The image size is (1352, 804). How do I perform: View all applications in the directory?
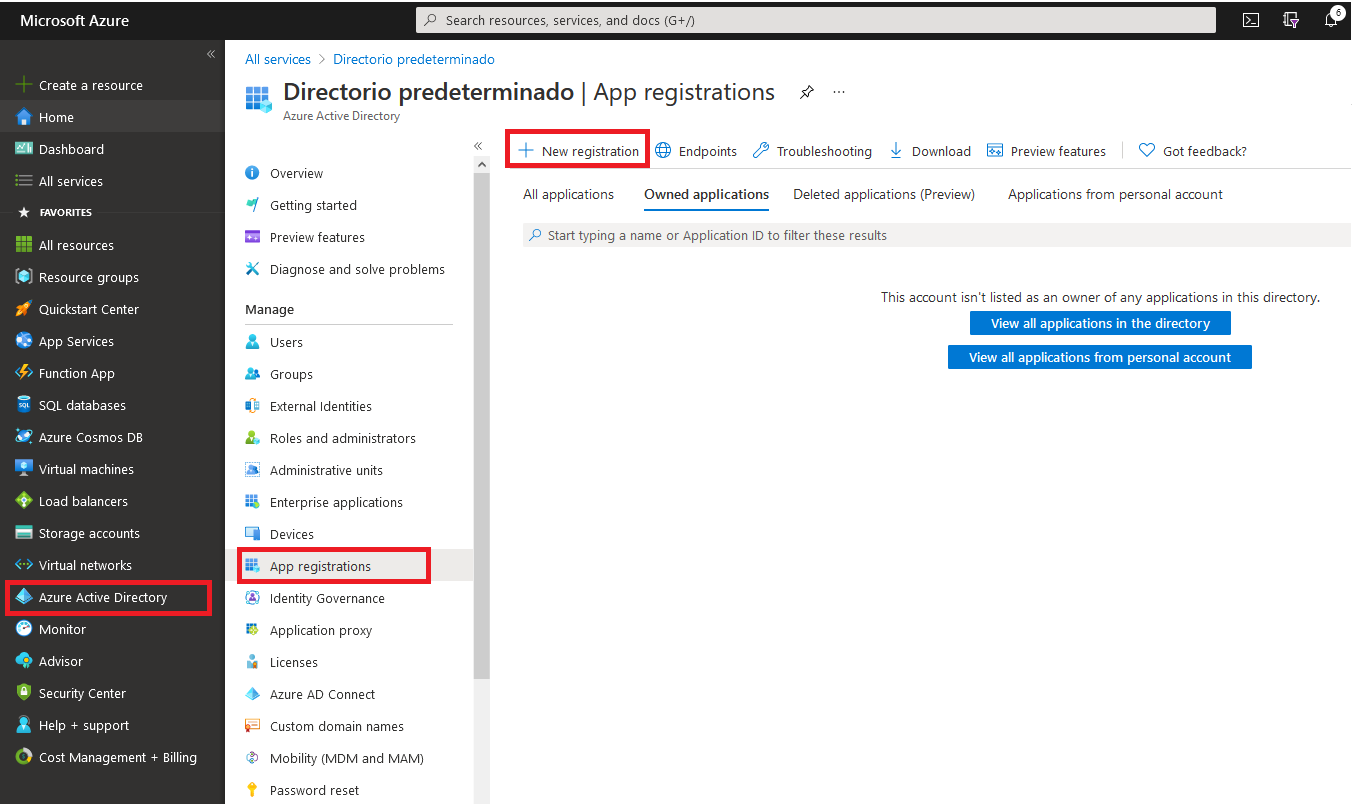1099,322
